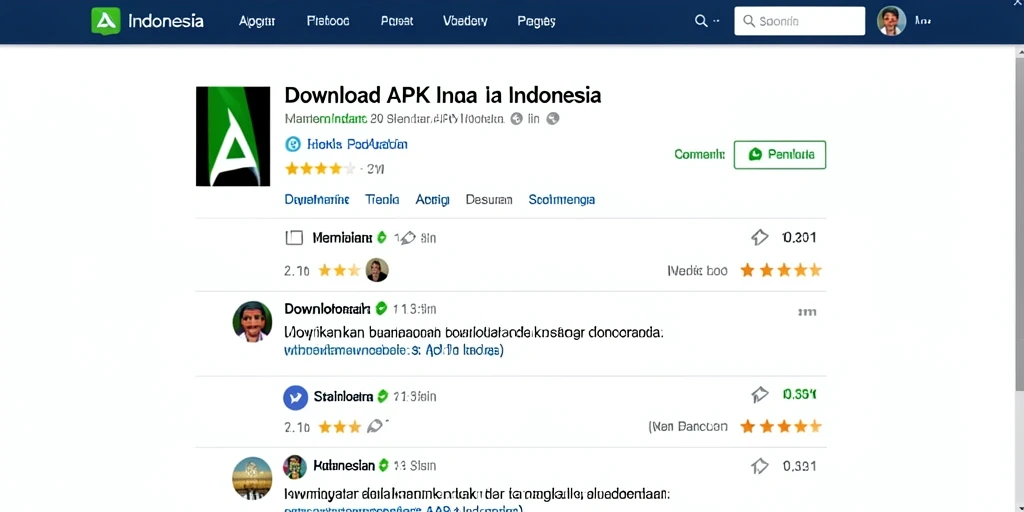Focus the Soonia search input field

click(799, 21)
